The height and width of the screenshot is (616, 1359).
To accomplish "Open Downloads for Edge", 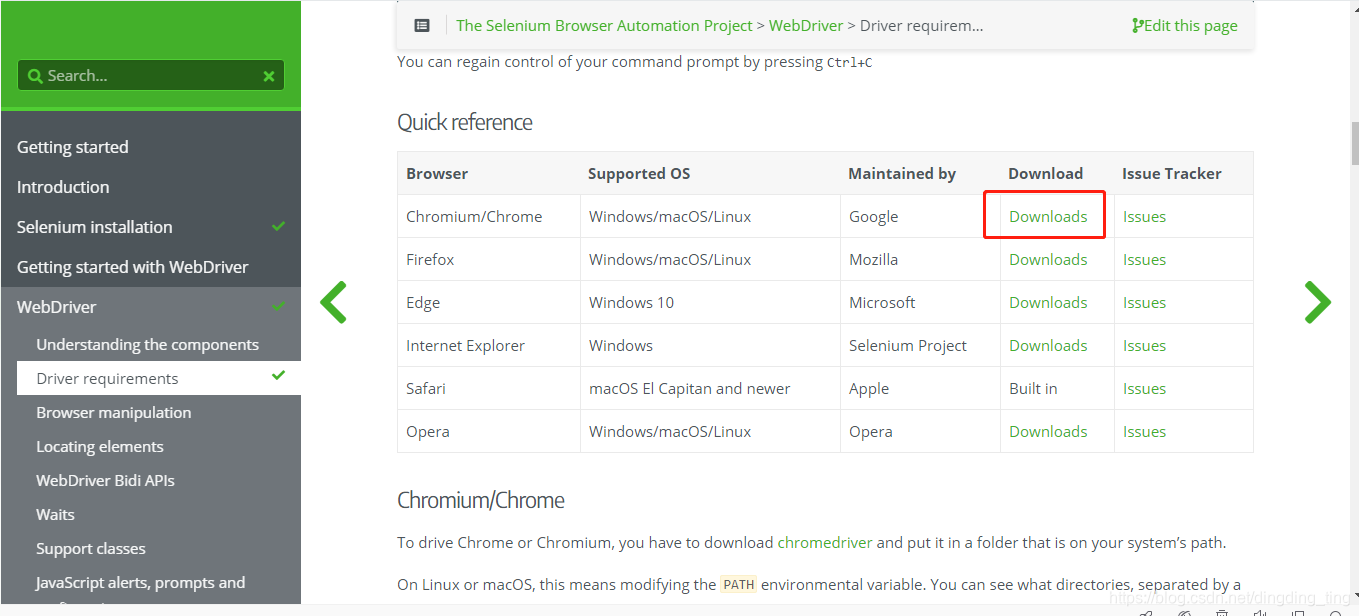I will coord(1048,302).
